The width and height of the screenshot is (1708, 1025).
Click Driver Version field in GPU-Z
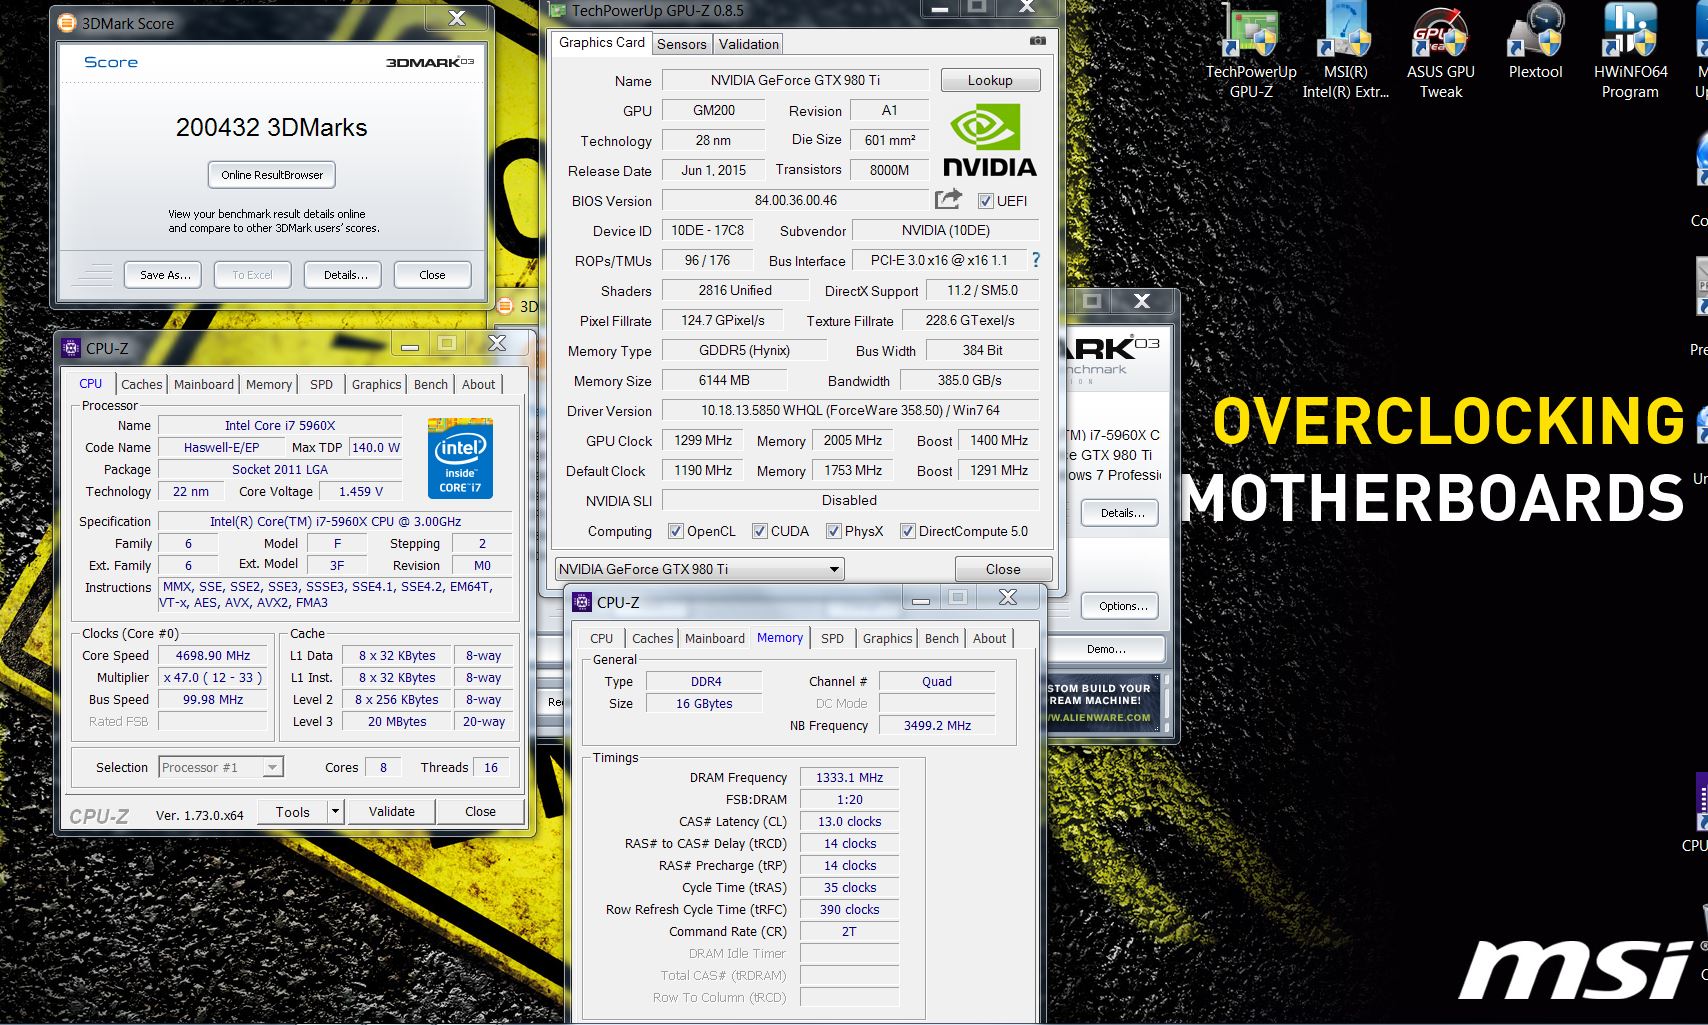[850, 410]
